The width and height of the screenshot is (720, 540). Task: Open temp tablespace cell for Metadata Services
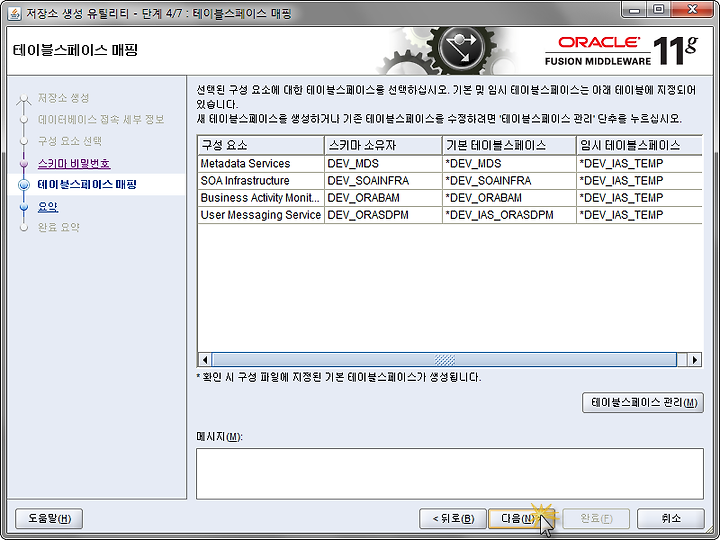pos(639,163)
